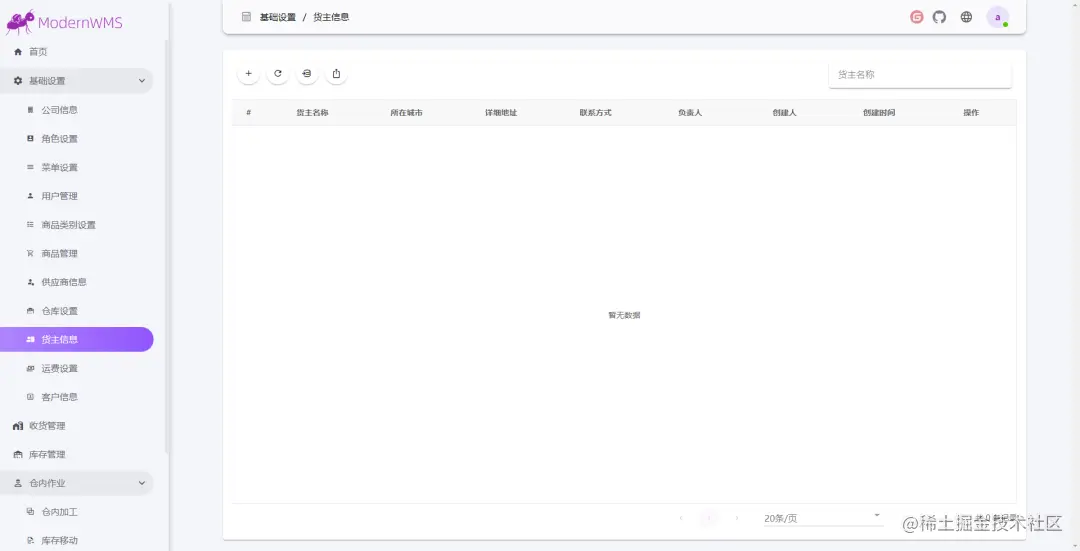Click the add new owner plus icon
Viewport: 1080px width, 551px height.
tap(249, 74)
